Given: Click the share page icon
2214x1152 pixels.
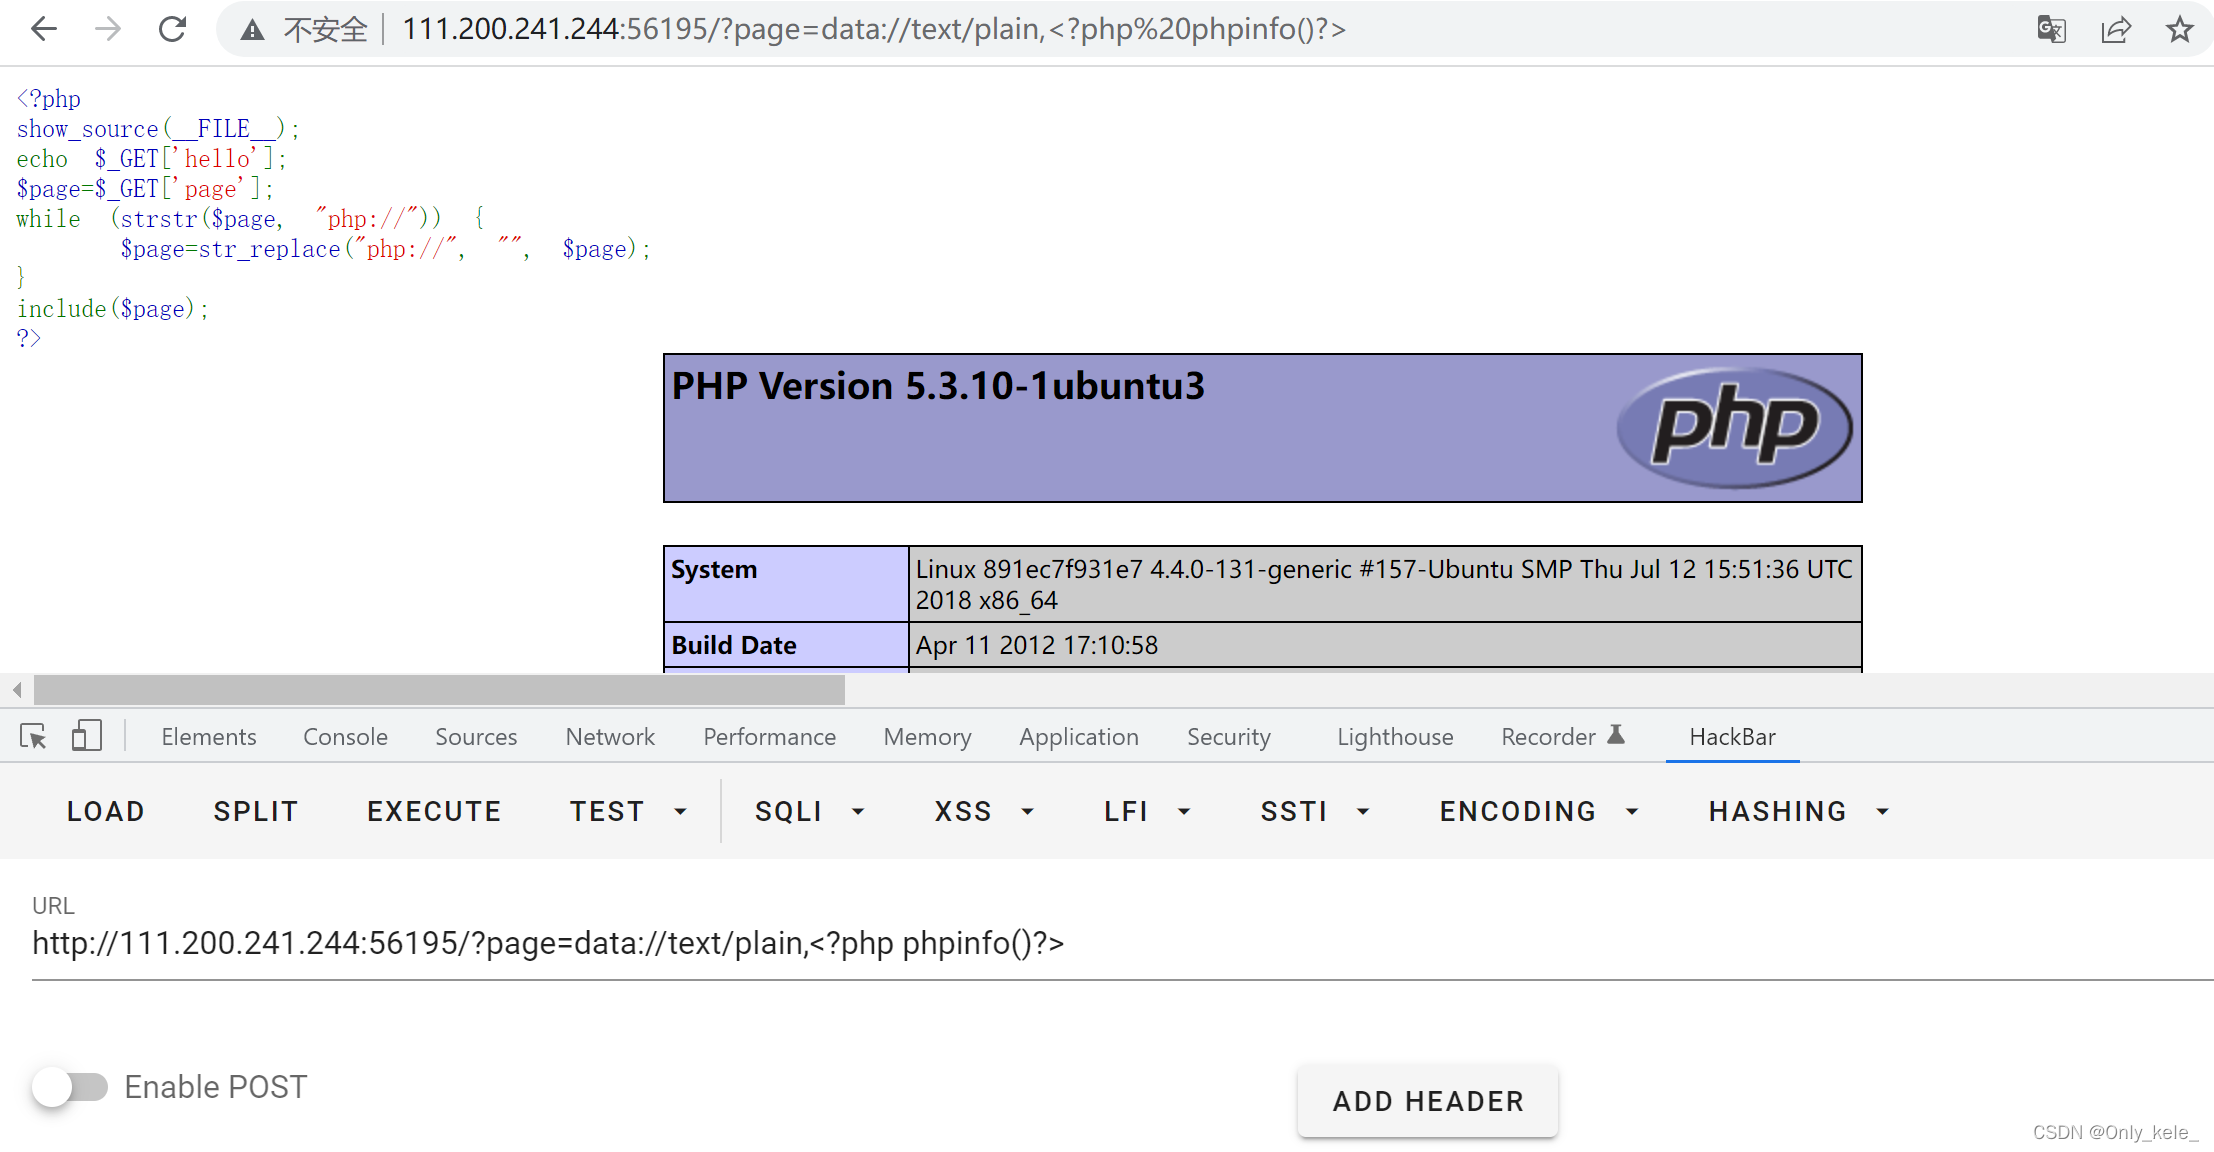Looking at the screenshot, I should [x=2115, y=29].
